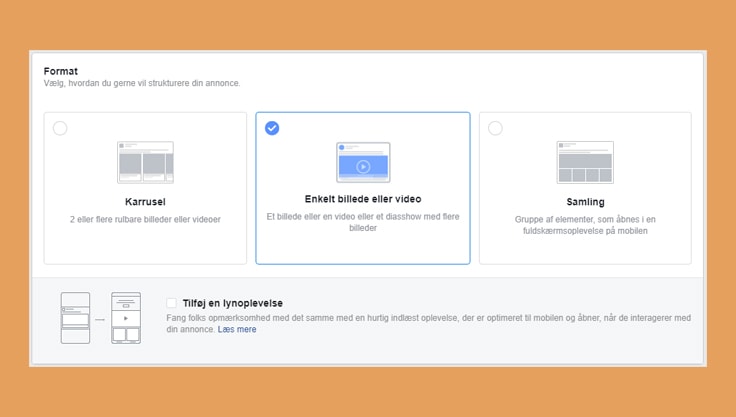This screenshot has width=736, height=417.
Task: Enable the Tilføj en lynoplevelse checkbox
Action: tap(172, 303)
